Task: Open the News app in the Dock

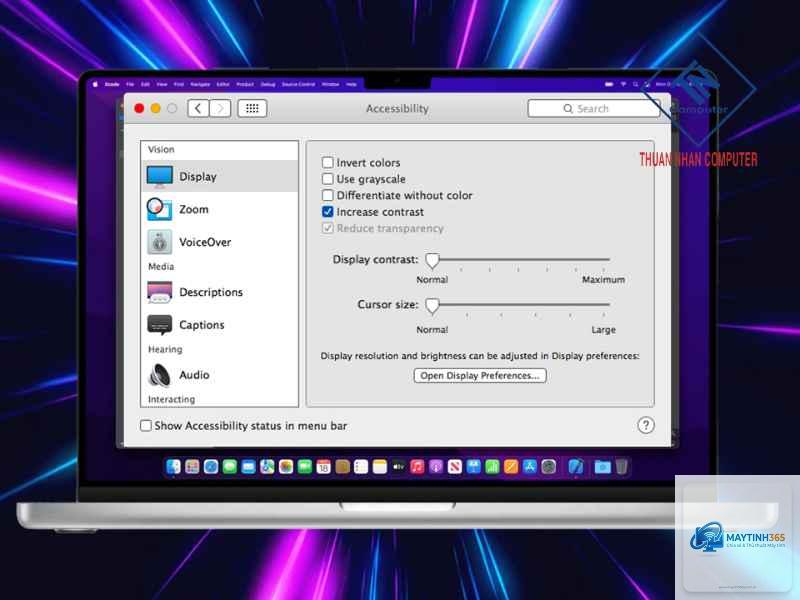Action: pyautogui.click(x=455, y=466)
